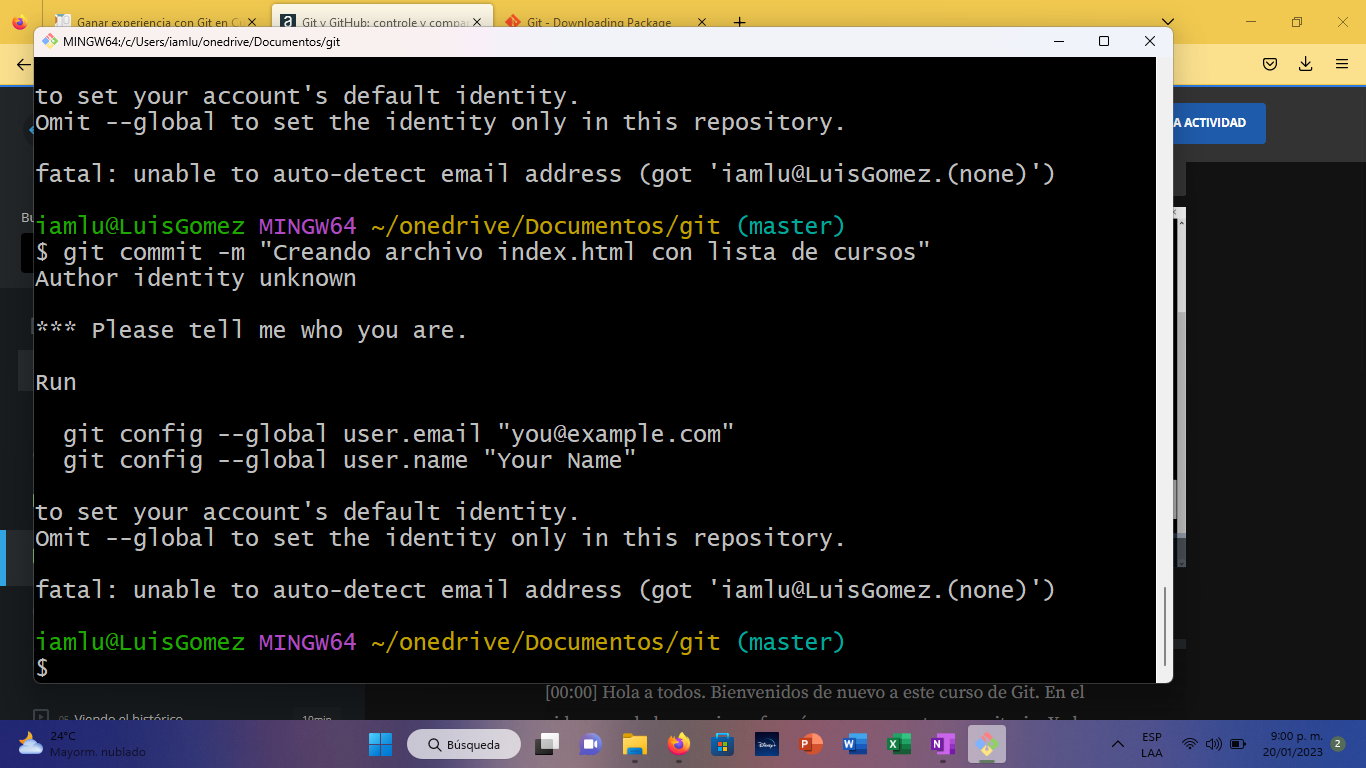
Task: Open Excel from the taskbar
Action: coord(899,744)
